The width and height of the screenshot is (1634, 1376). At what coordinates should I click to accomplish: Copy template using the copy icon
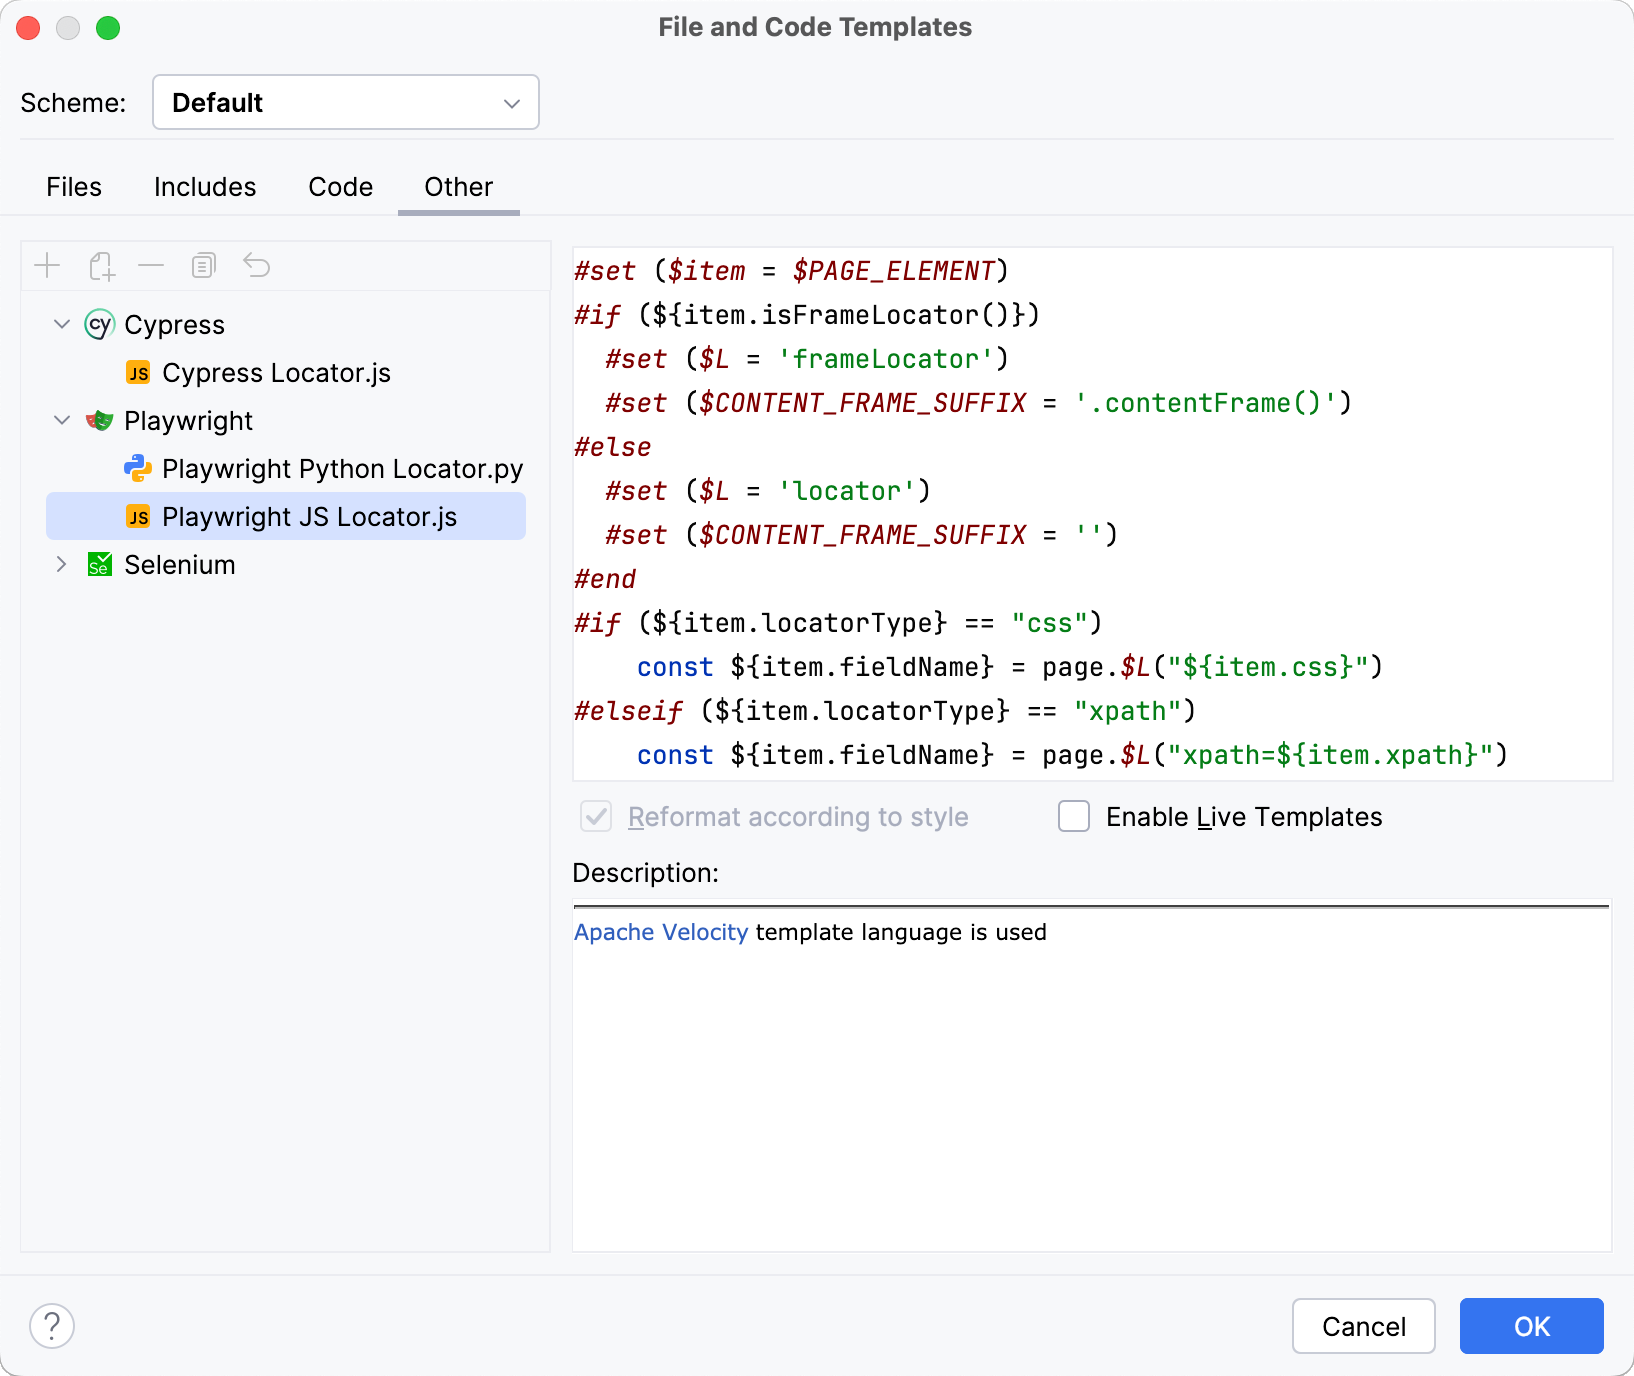(204, 265)
